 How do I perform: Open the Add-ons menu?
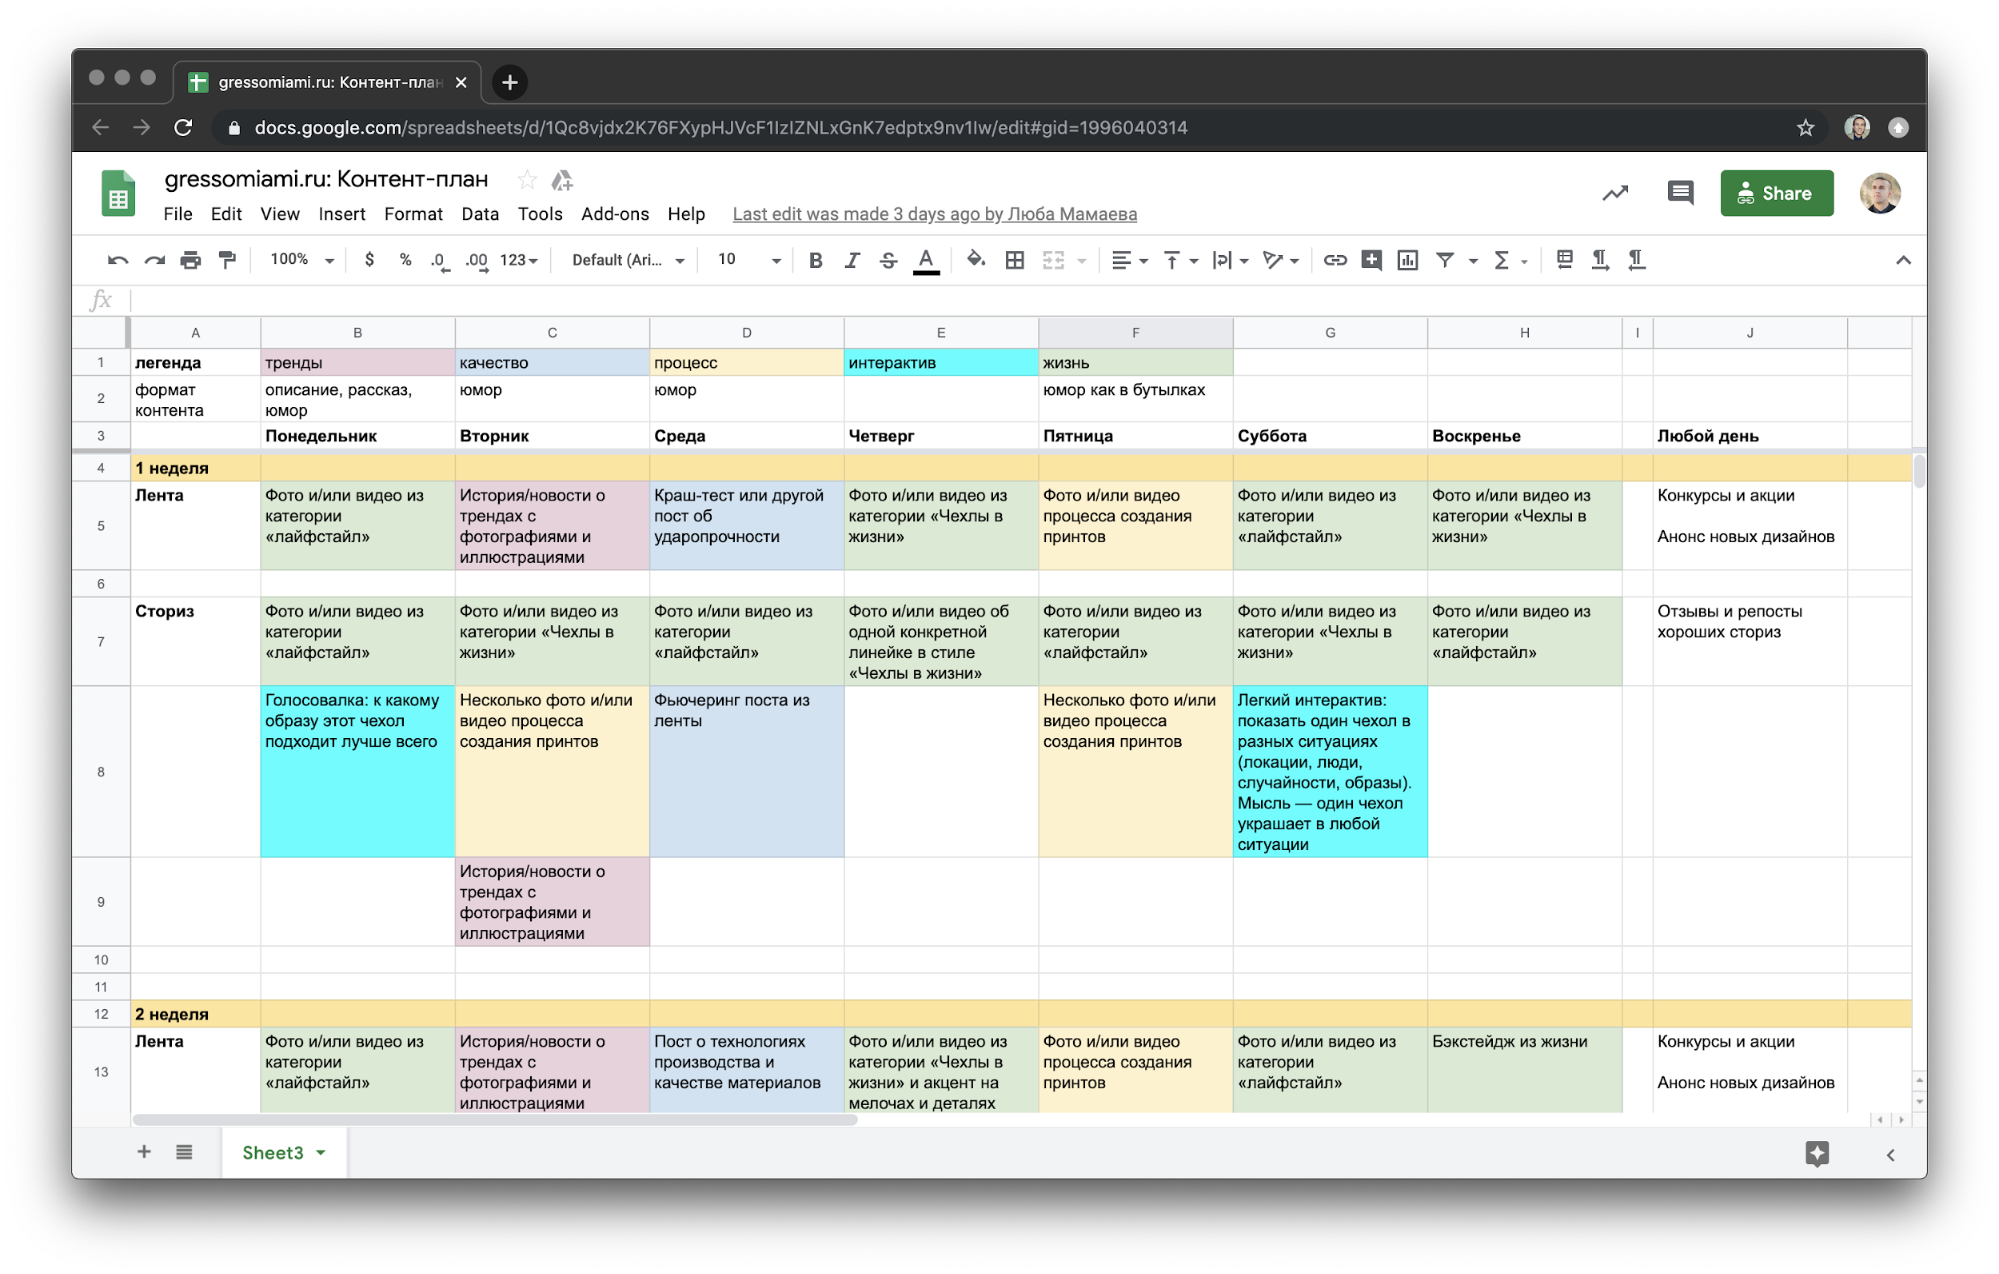point(615,214)
